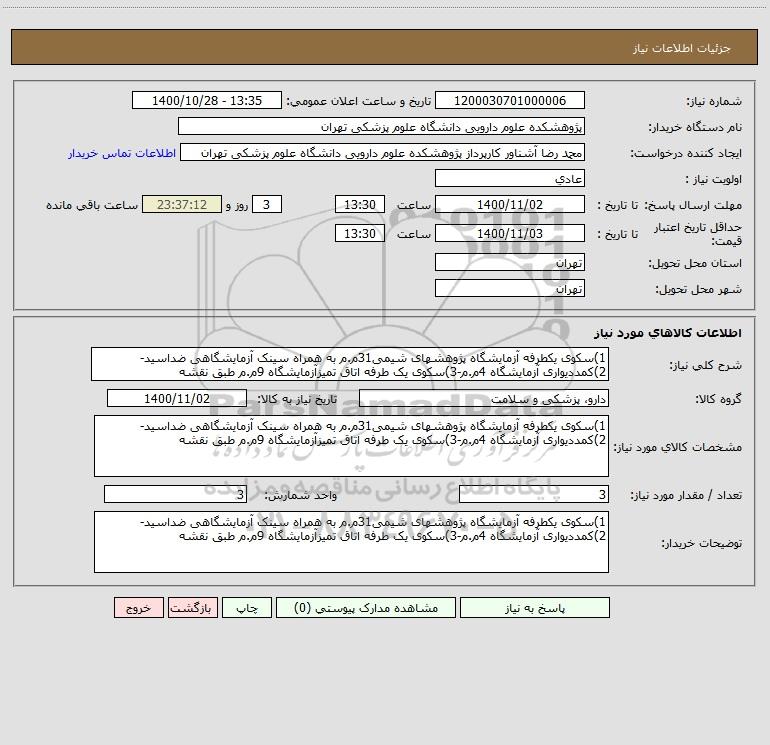The image size is (770, 745).
Task: Click the توضیحات خریدار text area
Action: click(351, 542)
